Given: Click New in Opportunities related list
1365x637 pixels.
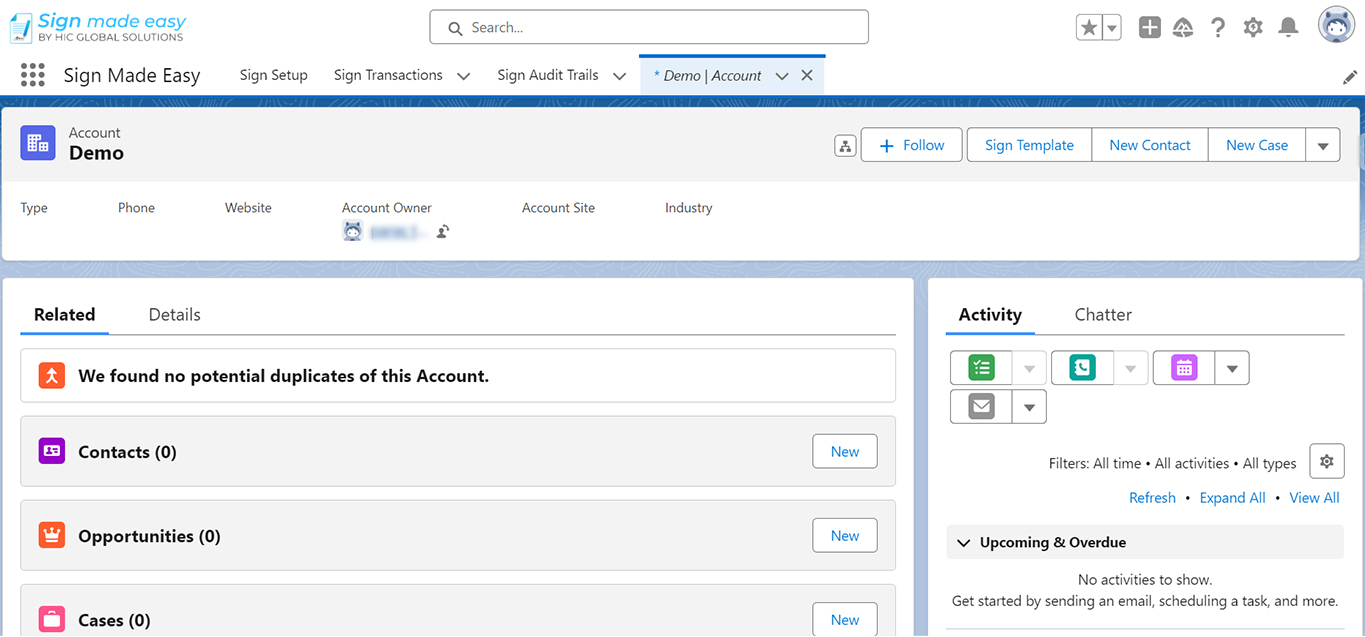Looking at the screenshot, I should [845, 535].
